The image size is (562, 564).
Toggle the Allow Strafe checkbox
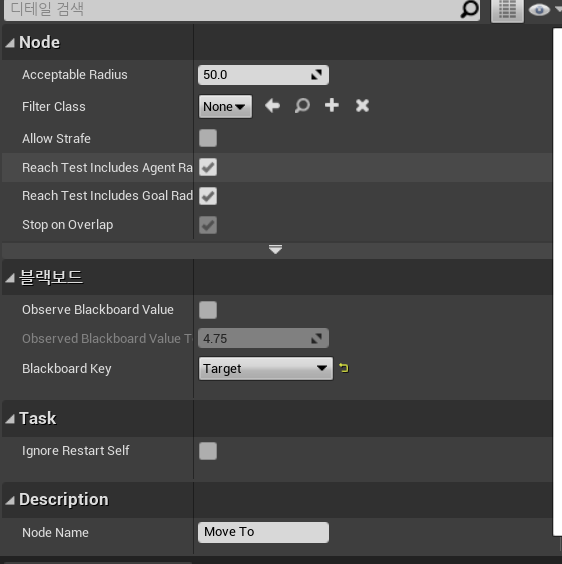coord(208,138)
